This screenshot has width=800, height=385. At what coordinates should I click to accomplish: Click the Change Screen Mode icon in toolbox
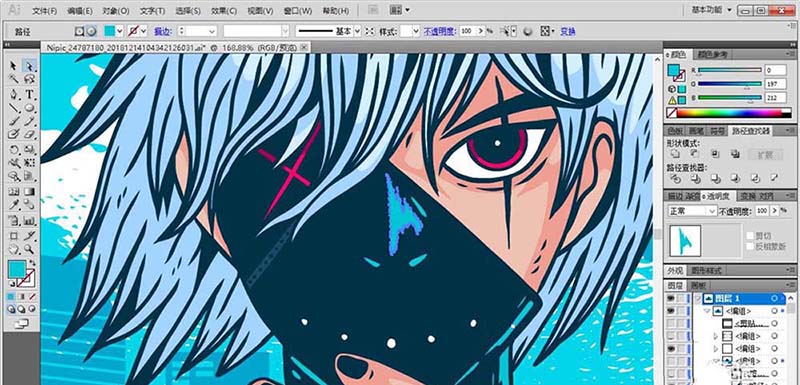coord(21,323)
